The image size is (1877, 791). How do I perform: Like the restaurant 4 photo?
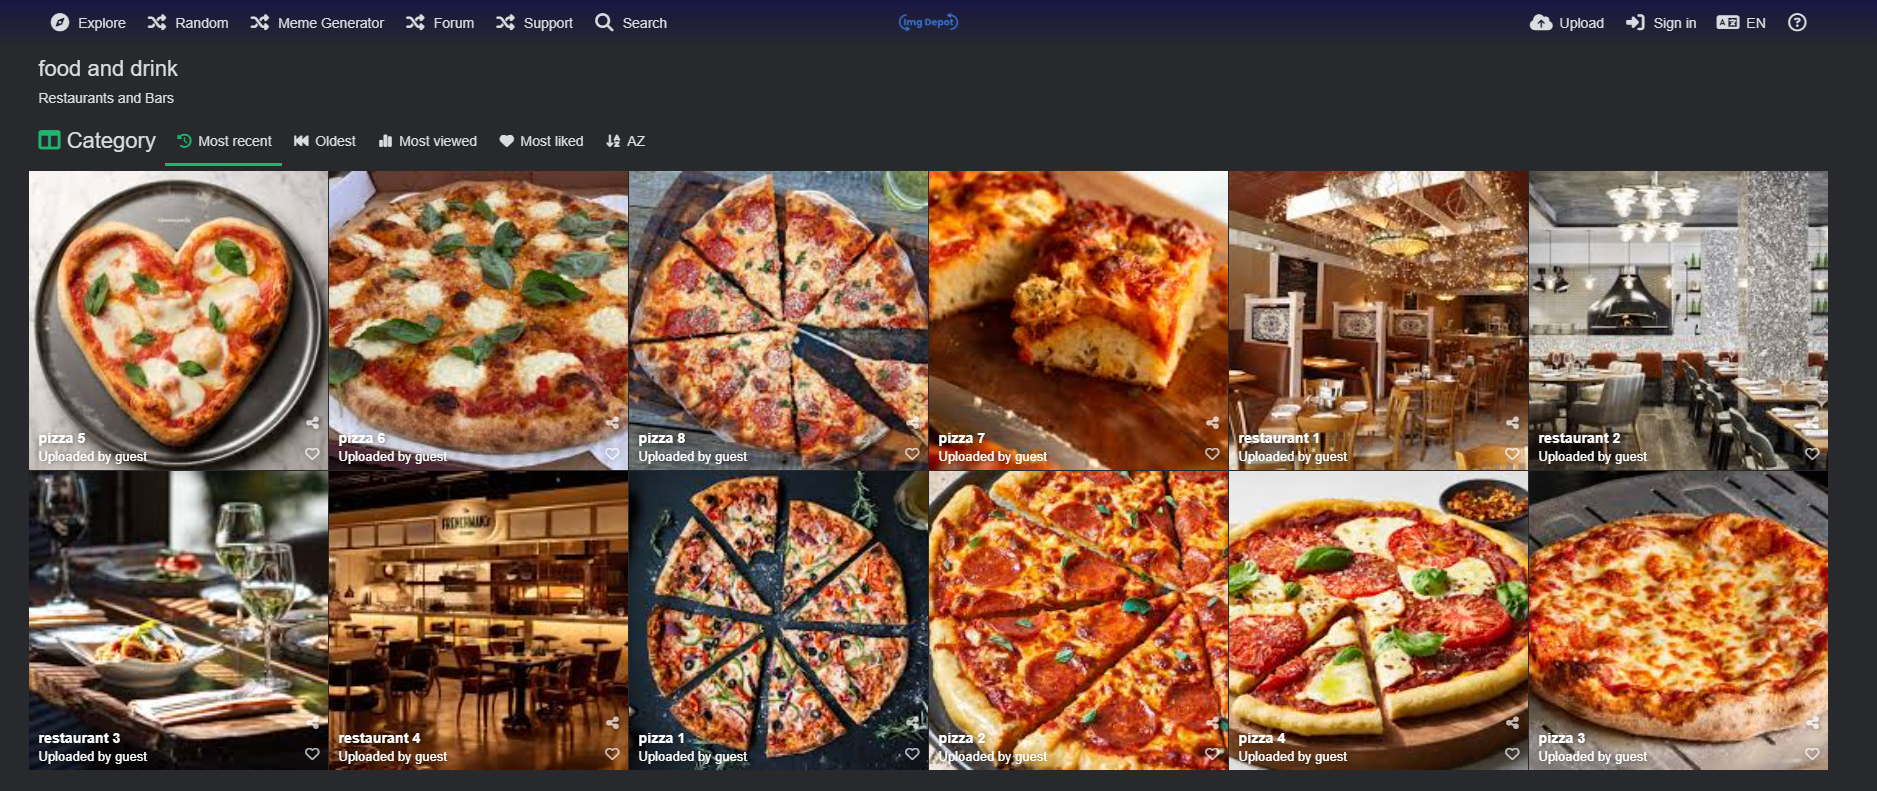click(612, 754)
